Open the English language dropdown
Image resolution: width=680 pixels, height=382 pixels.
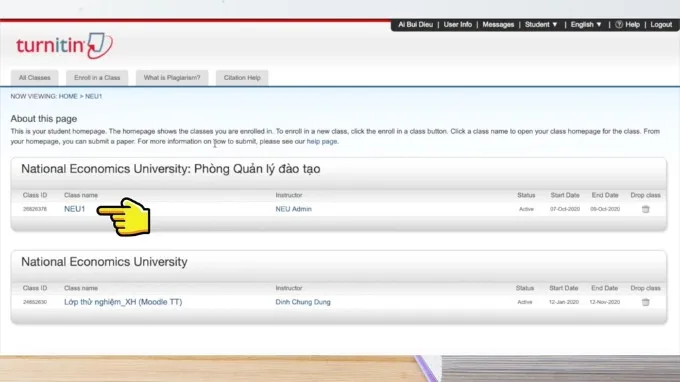tap(586, 25)
